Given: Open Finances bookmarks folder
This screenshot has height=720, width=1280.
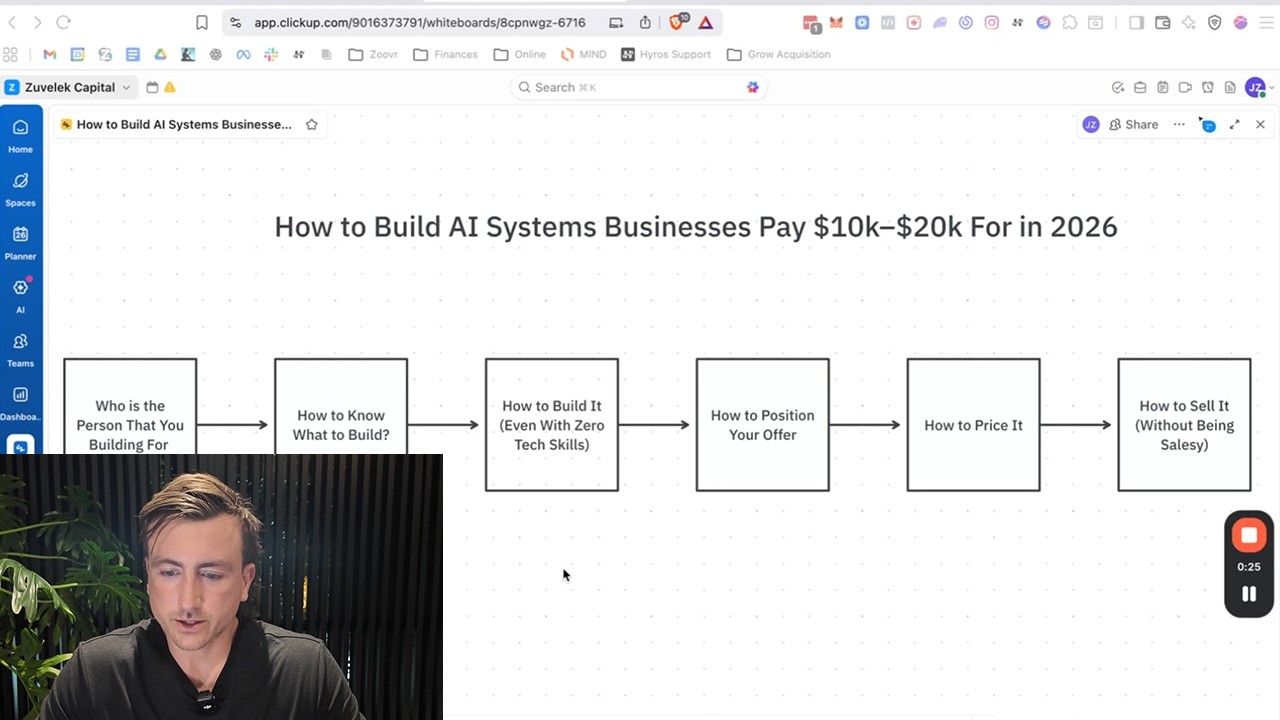Looking at the screenshot, I should pos(445,54).
